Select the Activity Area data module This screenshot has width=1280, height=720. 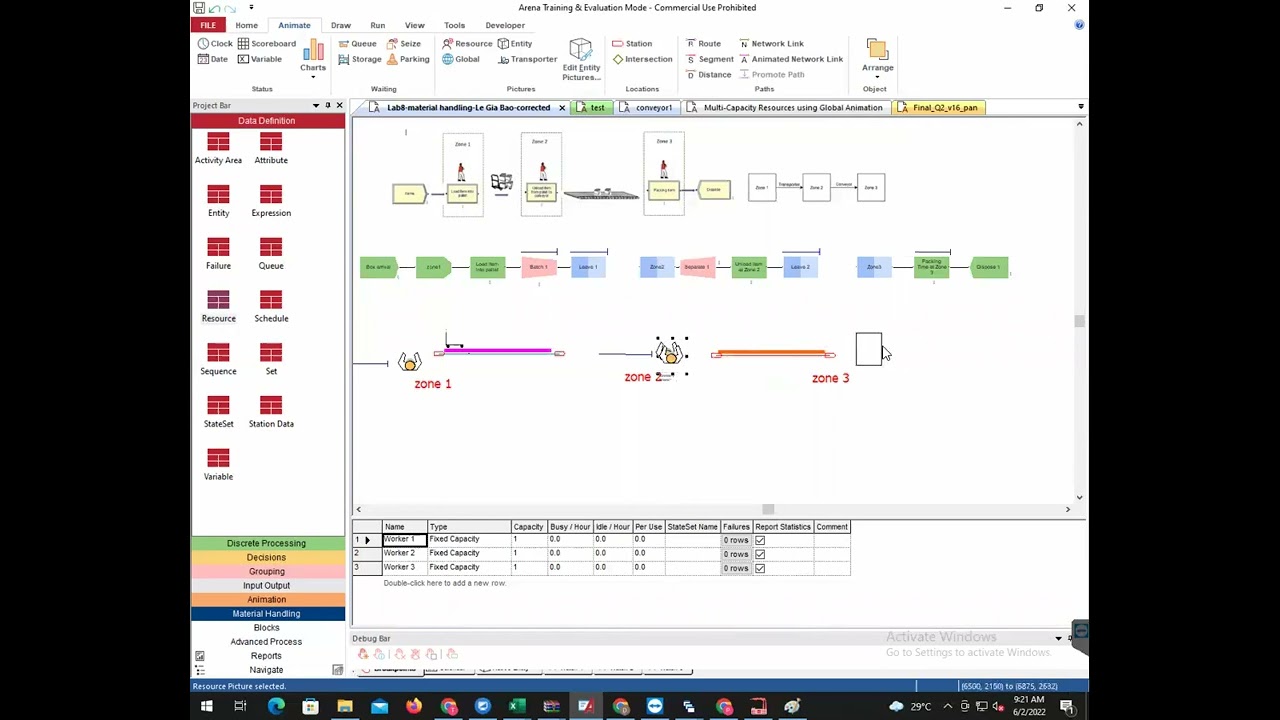(218, 149)
